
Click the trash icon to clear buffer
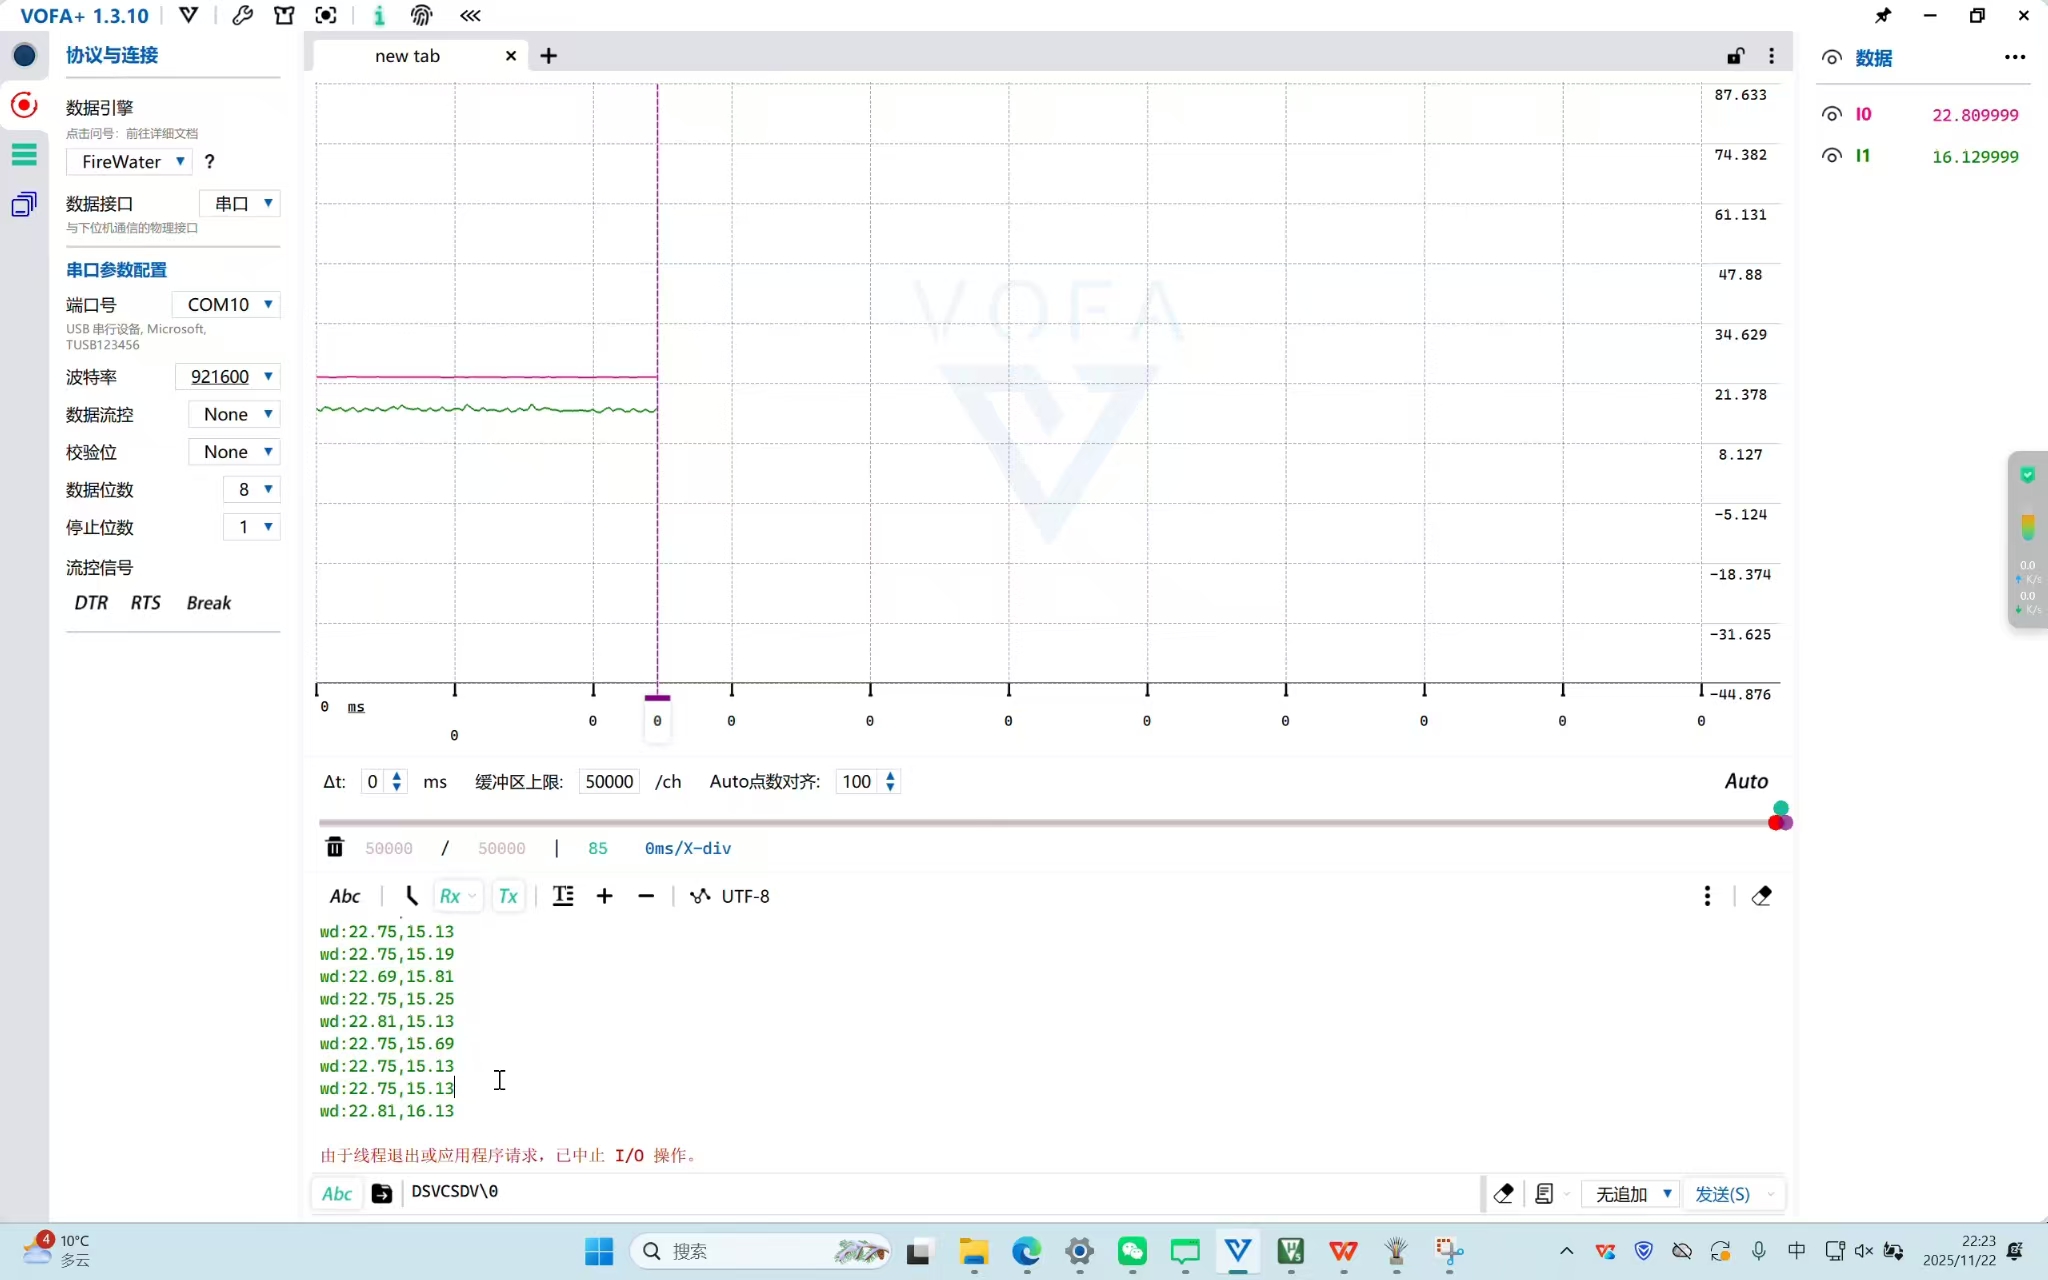coord(335,848)
